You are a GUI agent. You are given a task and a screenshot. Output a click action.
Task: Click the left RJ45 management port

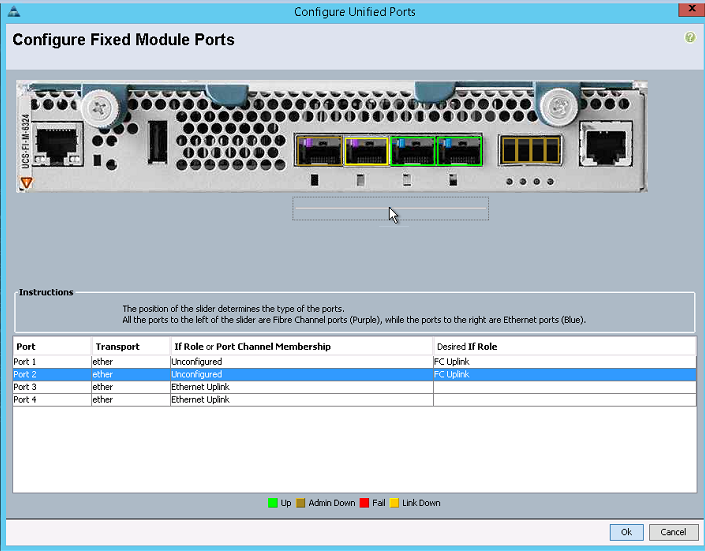[x=58, y=144]
